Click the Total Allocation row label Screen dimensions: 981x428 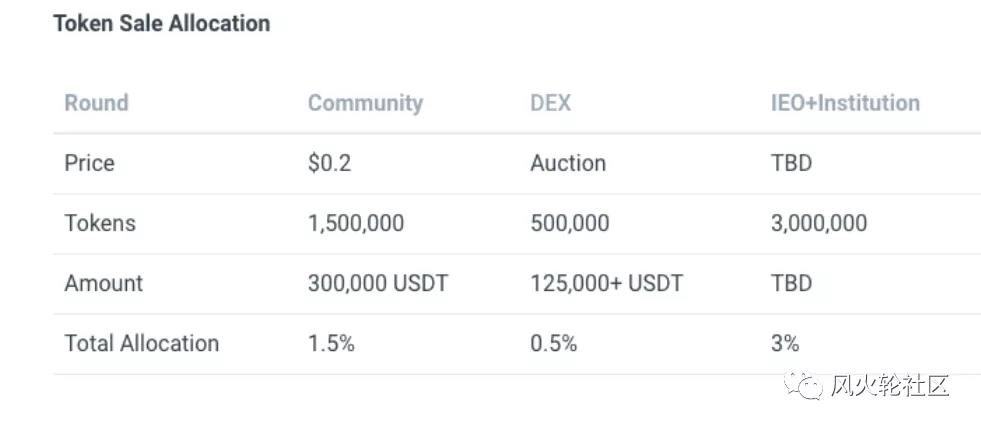[x=141, y=343]
